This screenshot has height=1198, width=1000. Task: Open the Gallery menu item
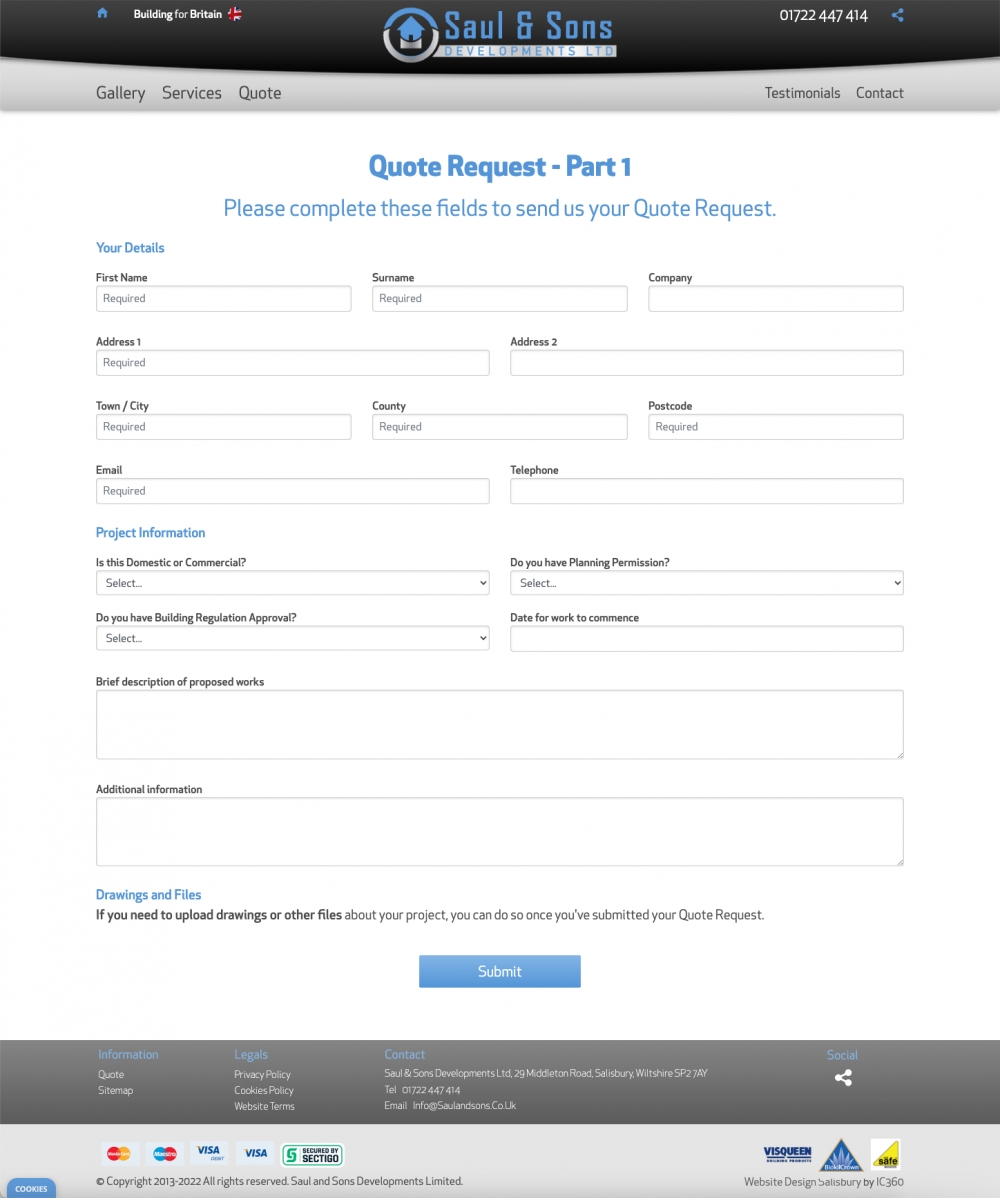(120, 93)
